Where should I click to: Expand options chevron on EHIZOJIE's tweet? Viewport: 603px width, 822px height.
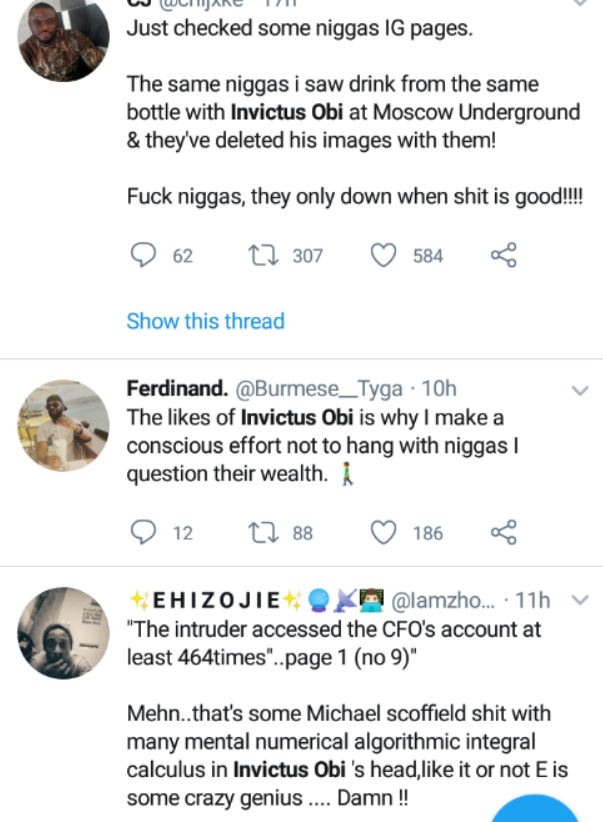(579, 600)
